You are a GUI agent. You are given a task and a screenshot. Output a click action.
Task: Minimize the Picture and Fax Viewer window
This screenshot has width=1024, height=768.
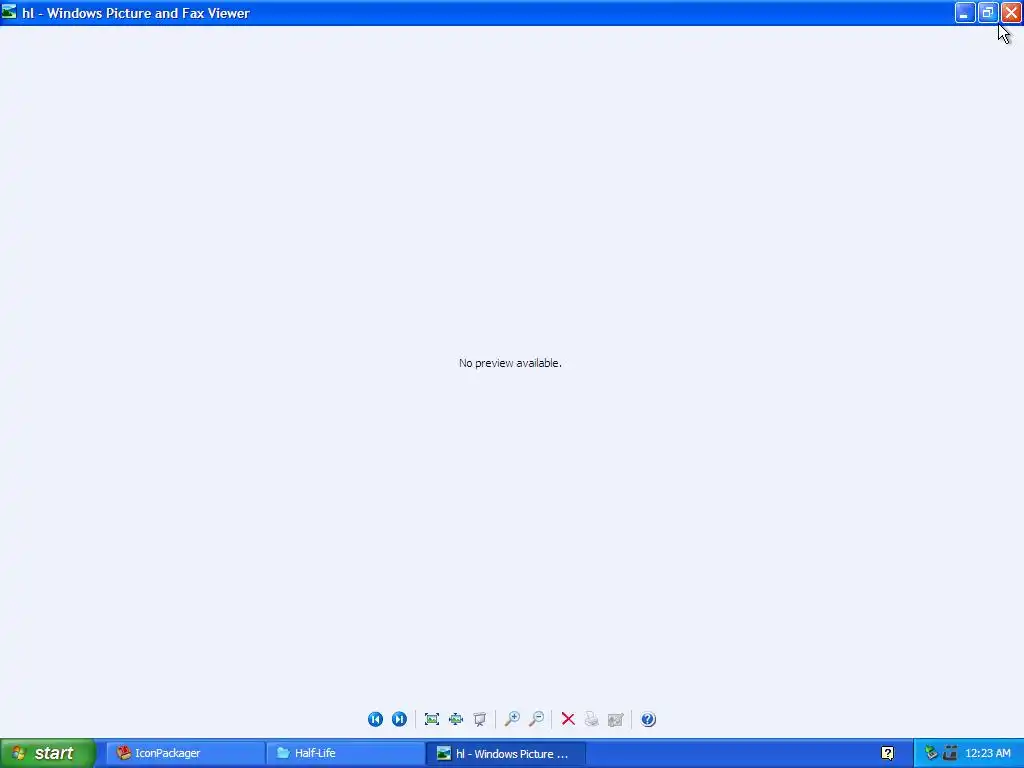[x=965, y=12]
